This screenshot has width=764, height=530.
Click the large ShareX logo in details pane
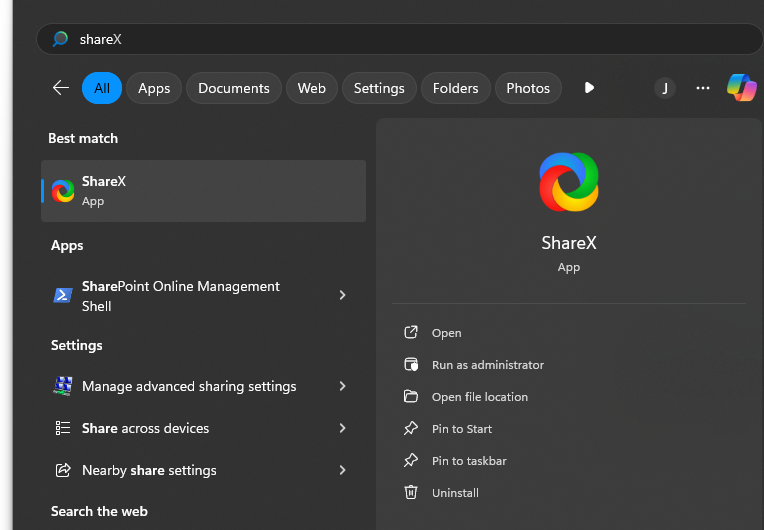(x=568, y=182)
